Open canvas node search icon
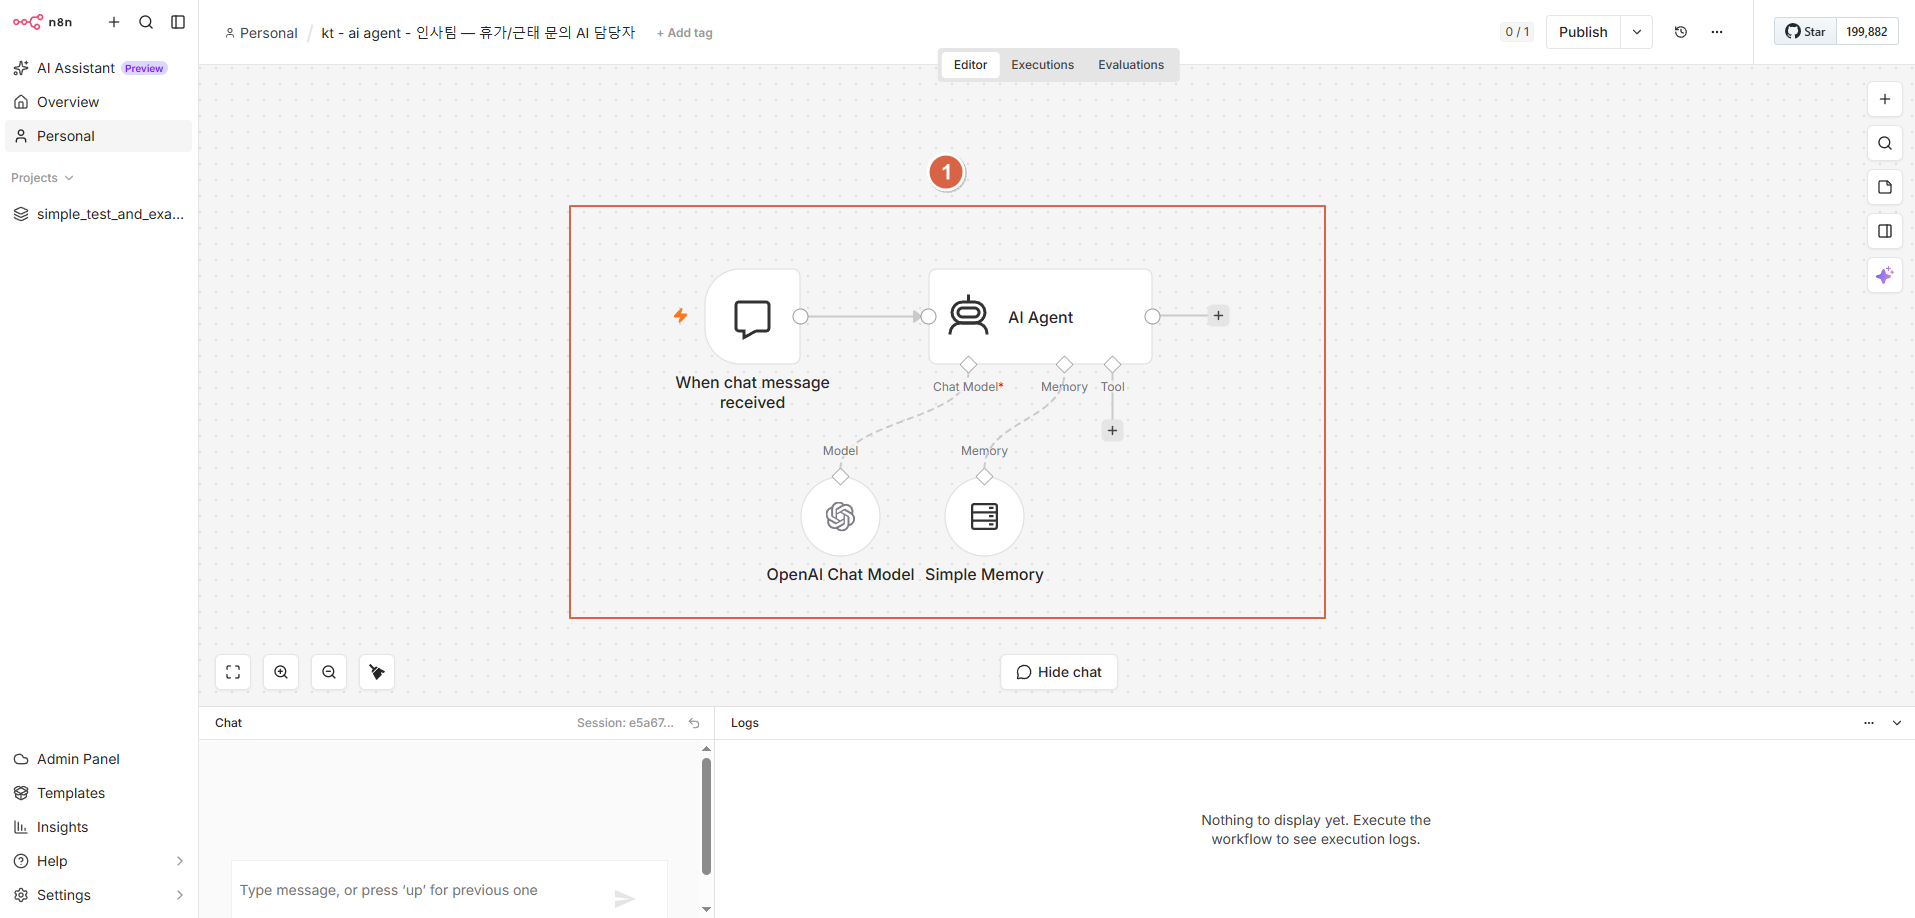The height and width of the screenshot is (918, 1915). pos(1885,143)
